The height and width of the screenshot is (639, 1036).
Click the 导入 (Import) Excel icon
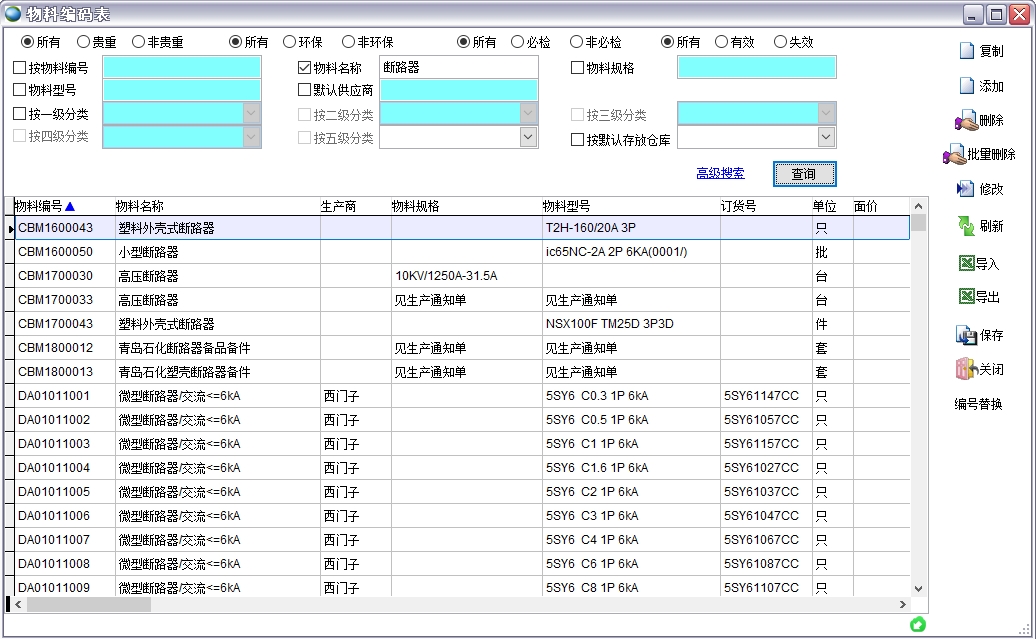tap(966, 264)
